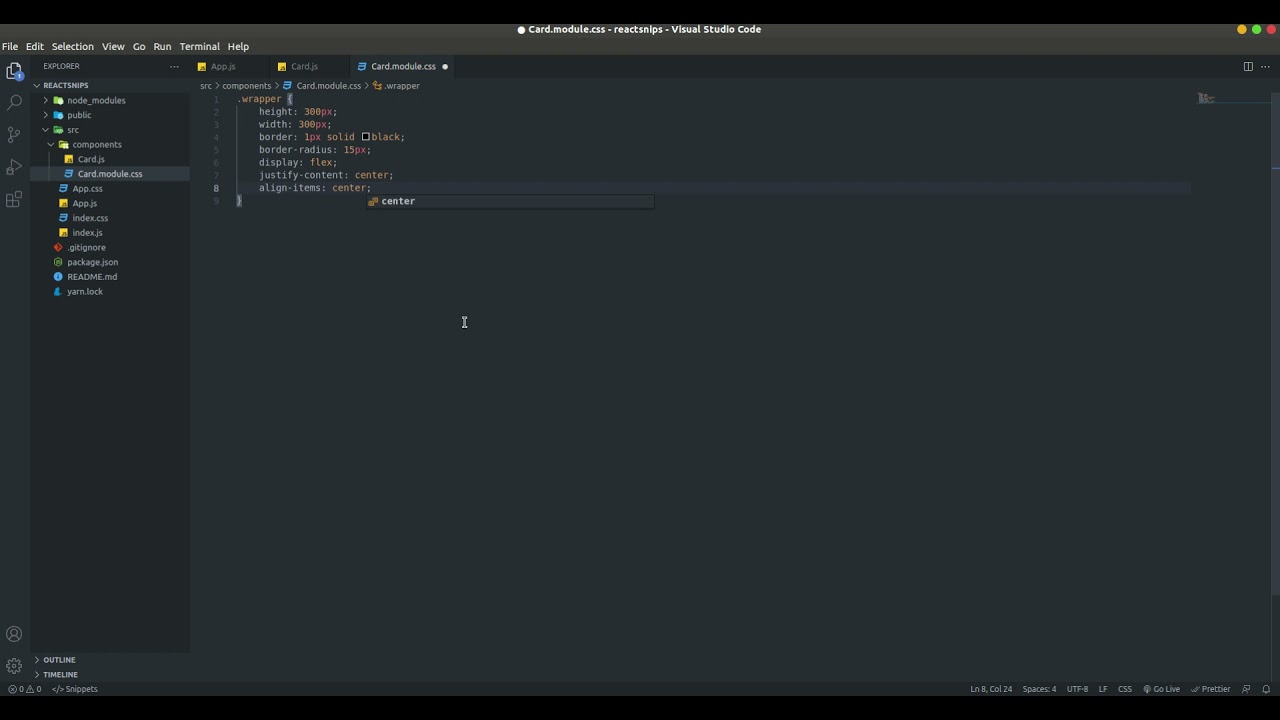
Task: Open the Run and Debug view
Action: point(14,167)
